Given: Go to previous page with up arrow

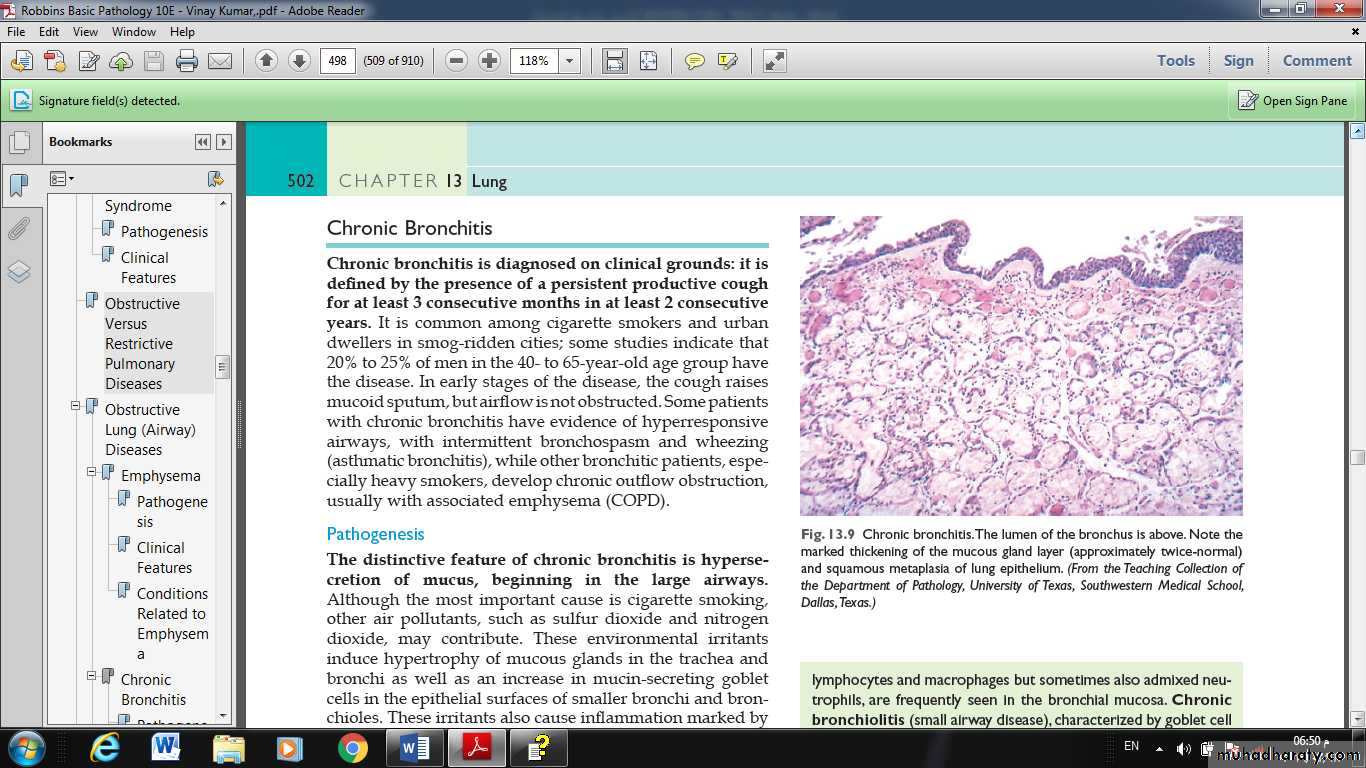Looking at the screenshot, I should point(266,61).
